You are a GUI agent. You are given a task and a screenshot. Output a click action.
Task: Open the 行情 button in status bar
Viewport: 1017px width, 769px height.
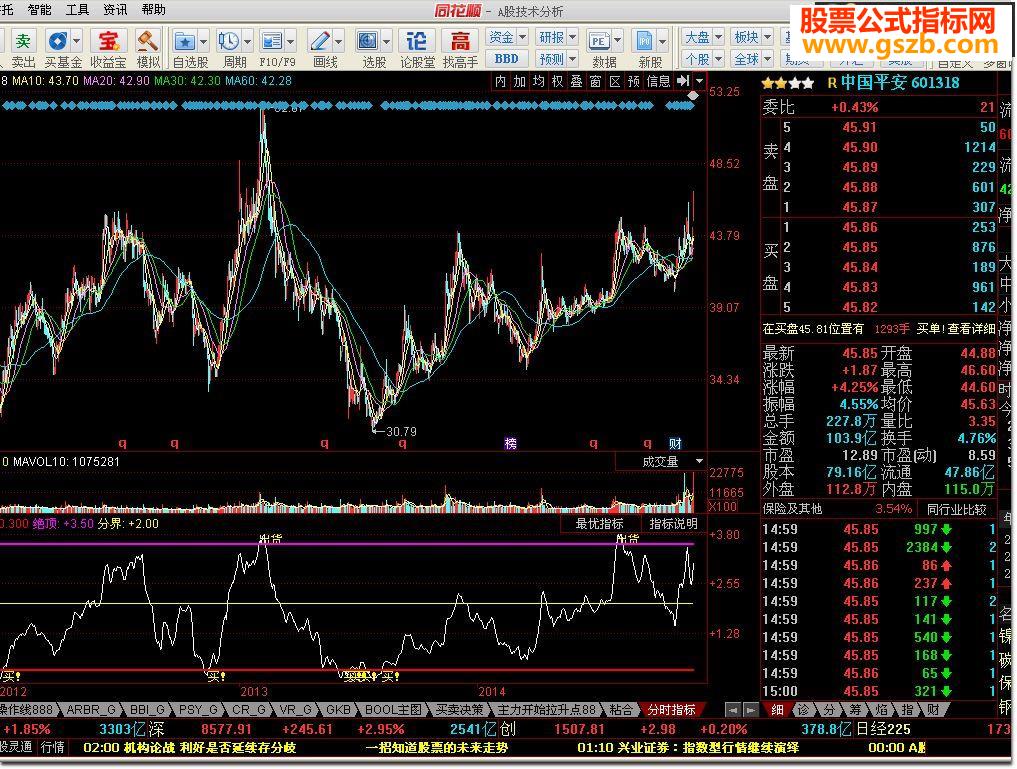pyautogui.click(x=53, y=747)
